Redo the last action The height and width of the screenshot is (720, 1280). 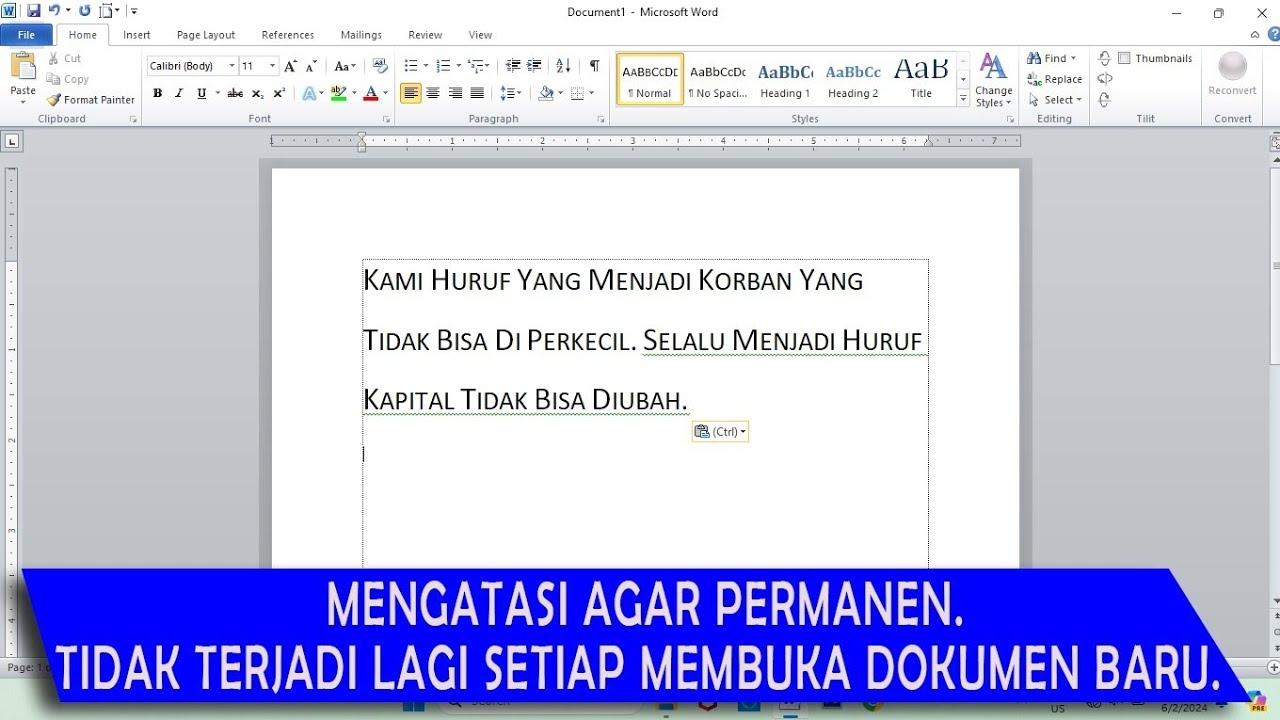coord(84,11)
